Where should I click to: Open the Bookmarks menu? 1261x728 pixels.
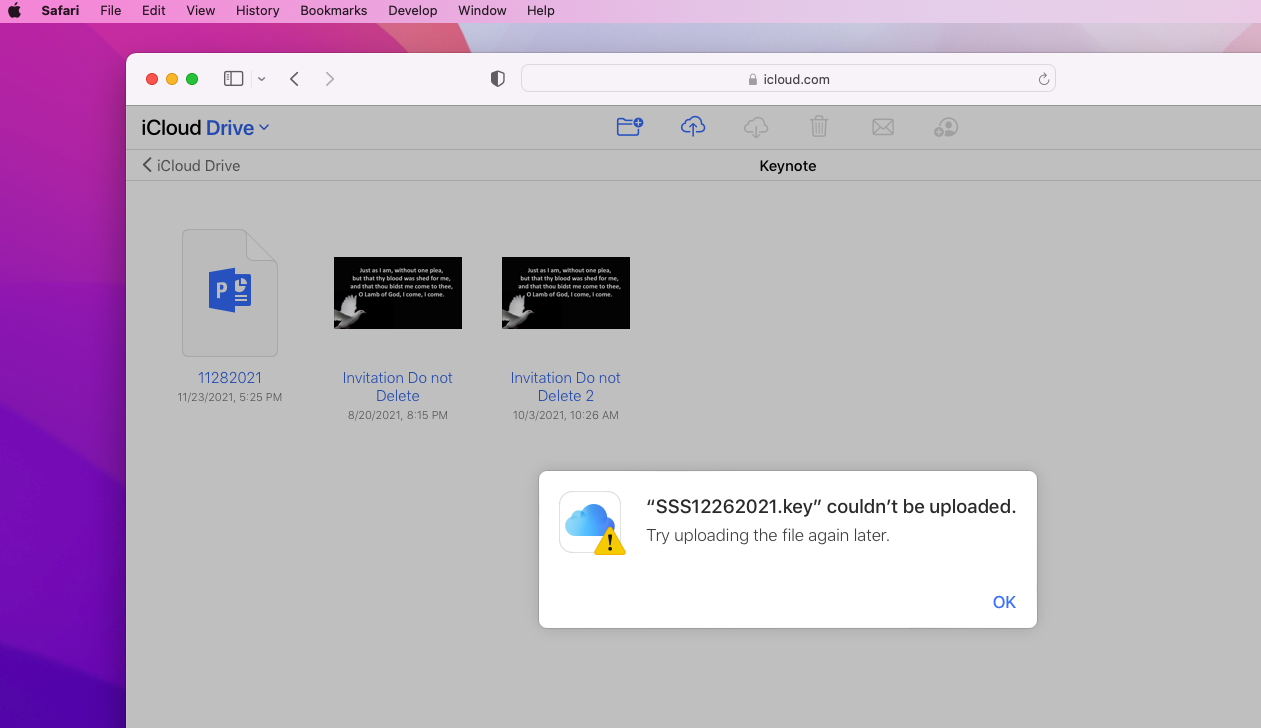coord(334,11)
